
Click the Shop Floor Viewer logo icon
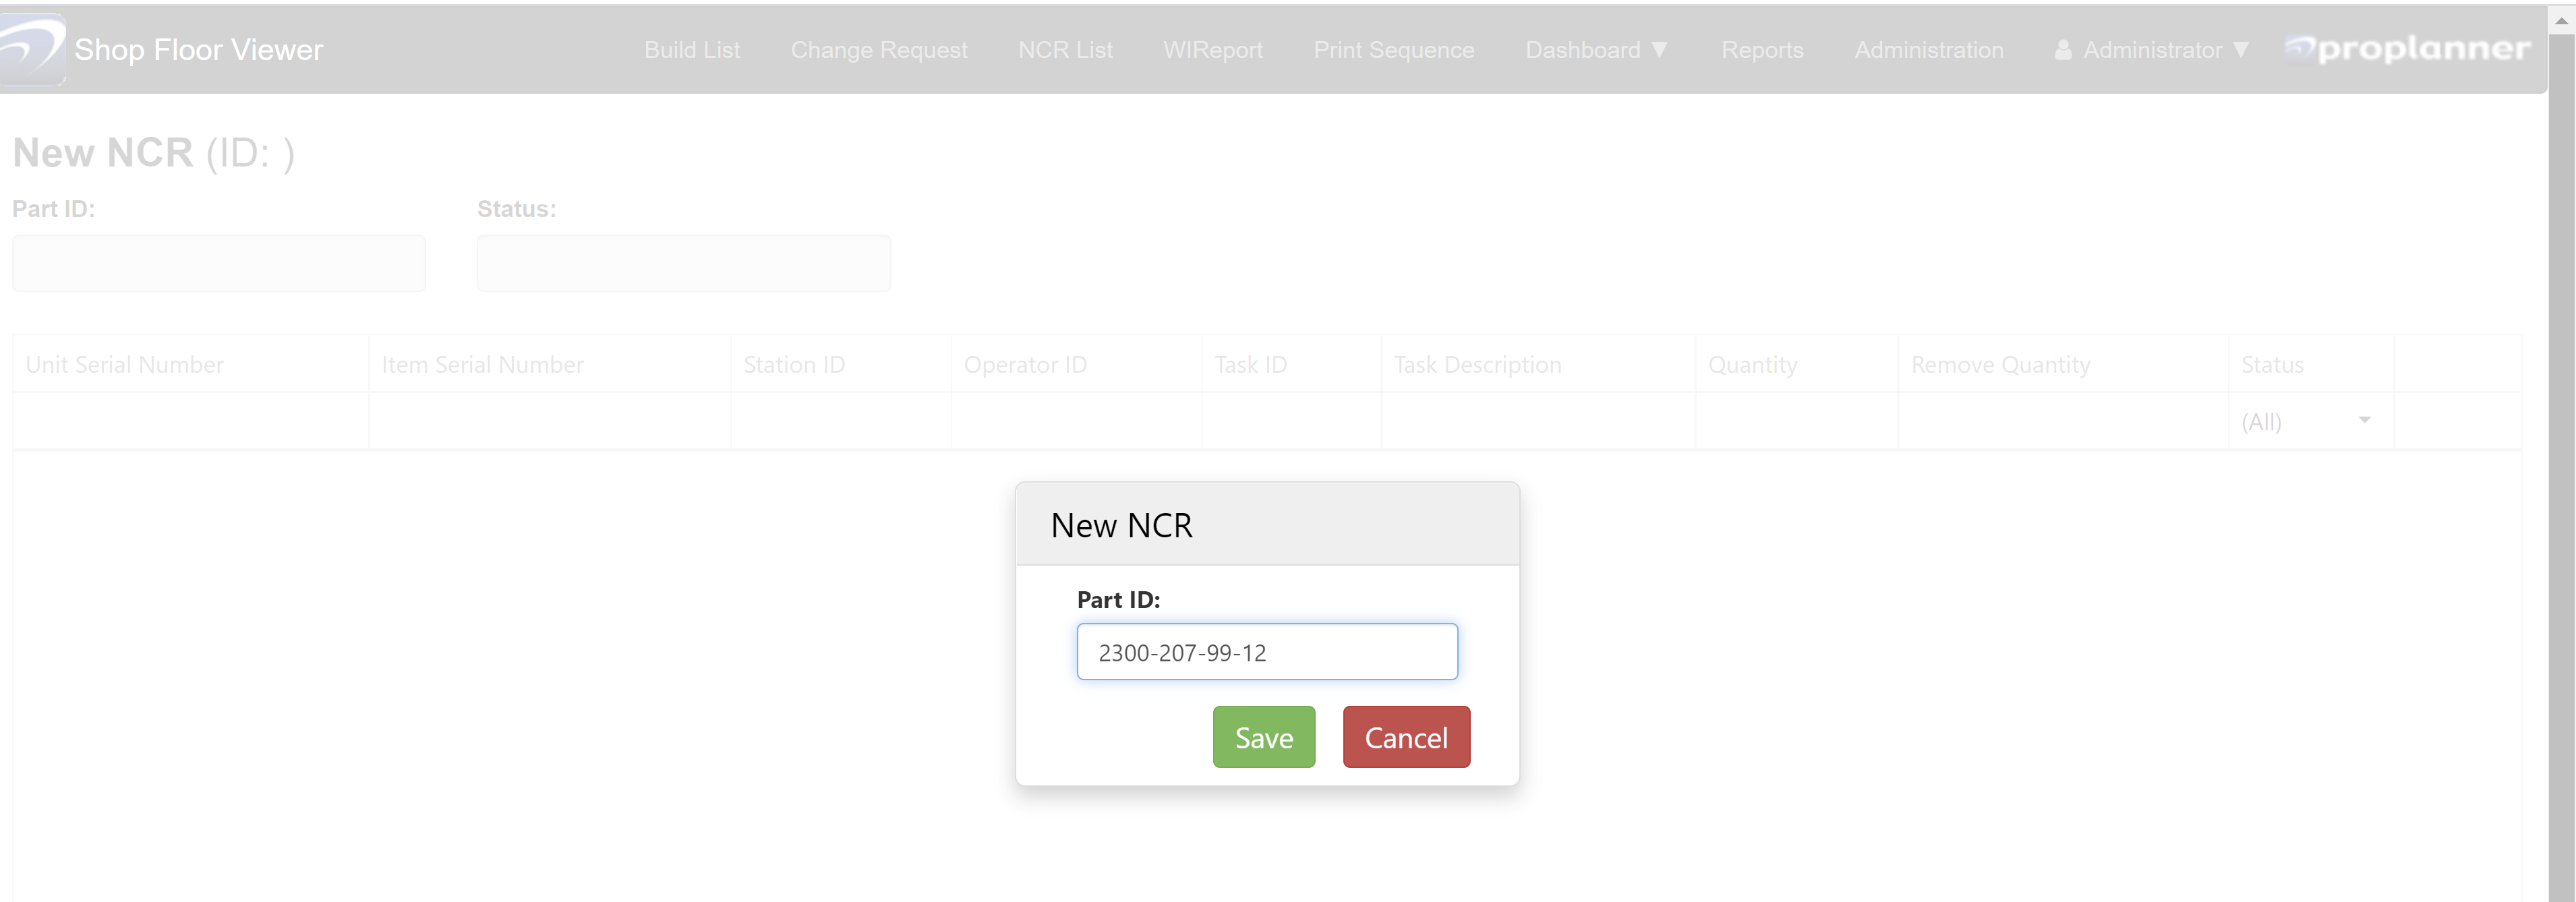(x=32, y=48)
